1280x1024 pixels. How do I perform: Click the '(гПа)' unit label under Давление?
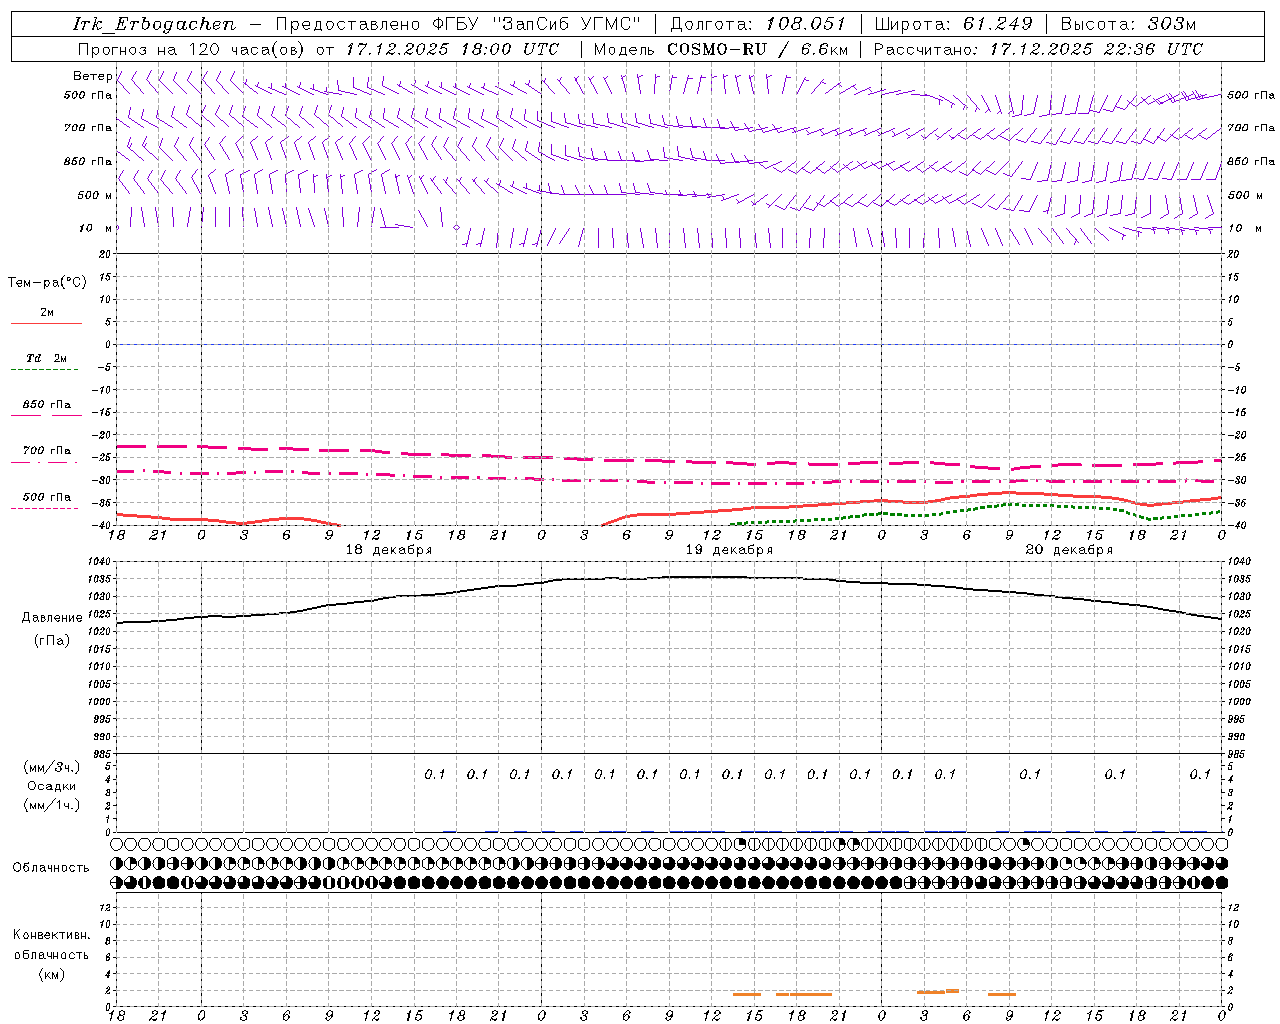point(52,641)
